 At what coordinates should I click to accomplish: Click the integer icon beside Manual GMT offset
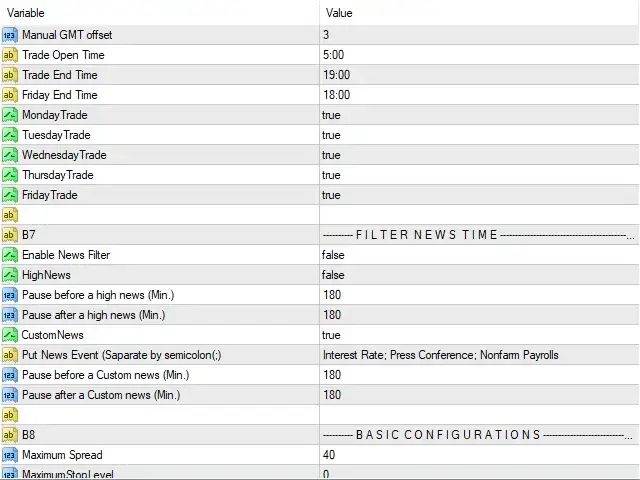9,35
